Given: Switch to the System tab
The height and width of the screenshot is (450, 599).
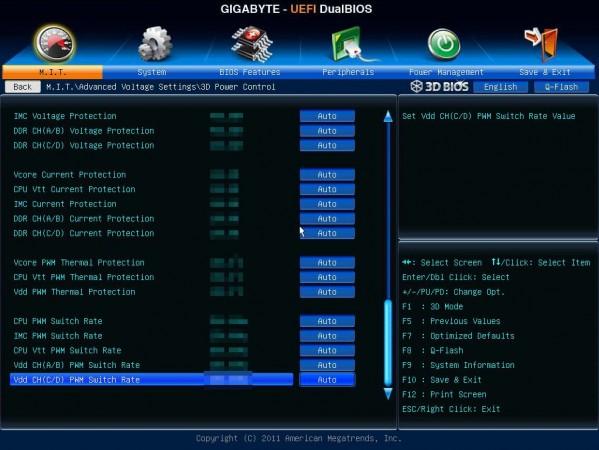Looking at the screenshot, I should click(x=152, y=72).
